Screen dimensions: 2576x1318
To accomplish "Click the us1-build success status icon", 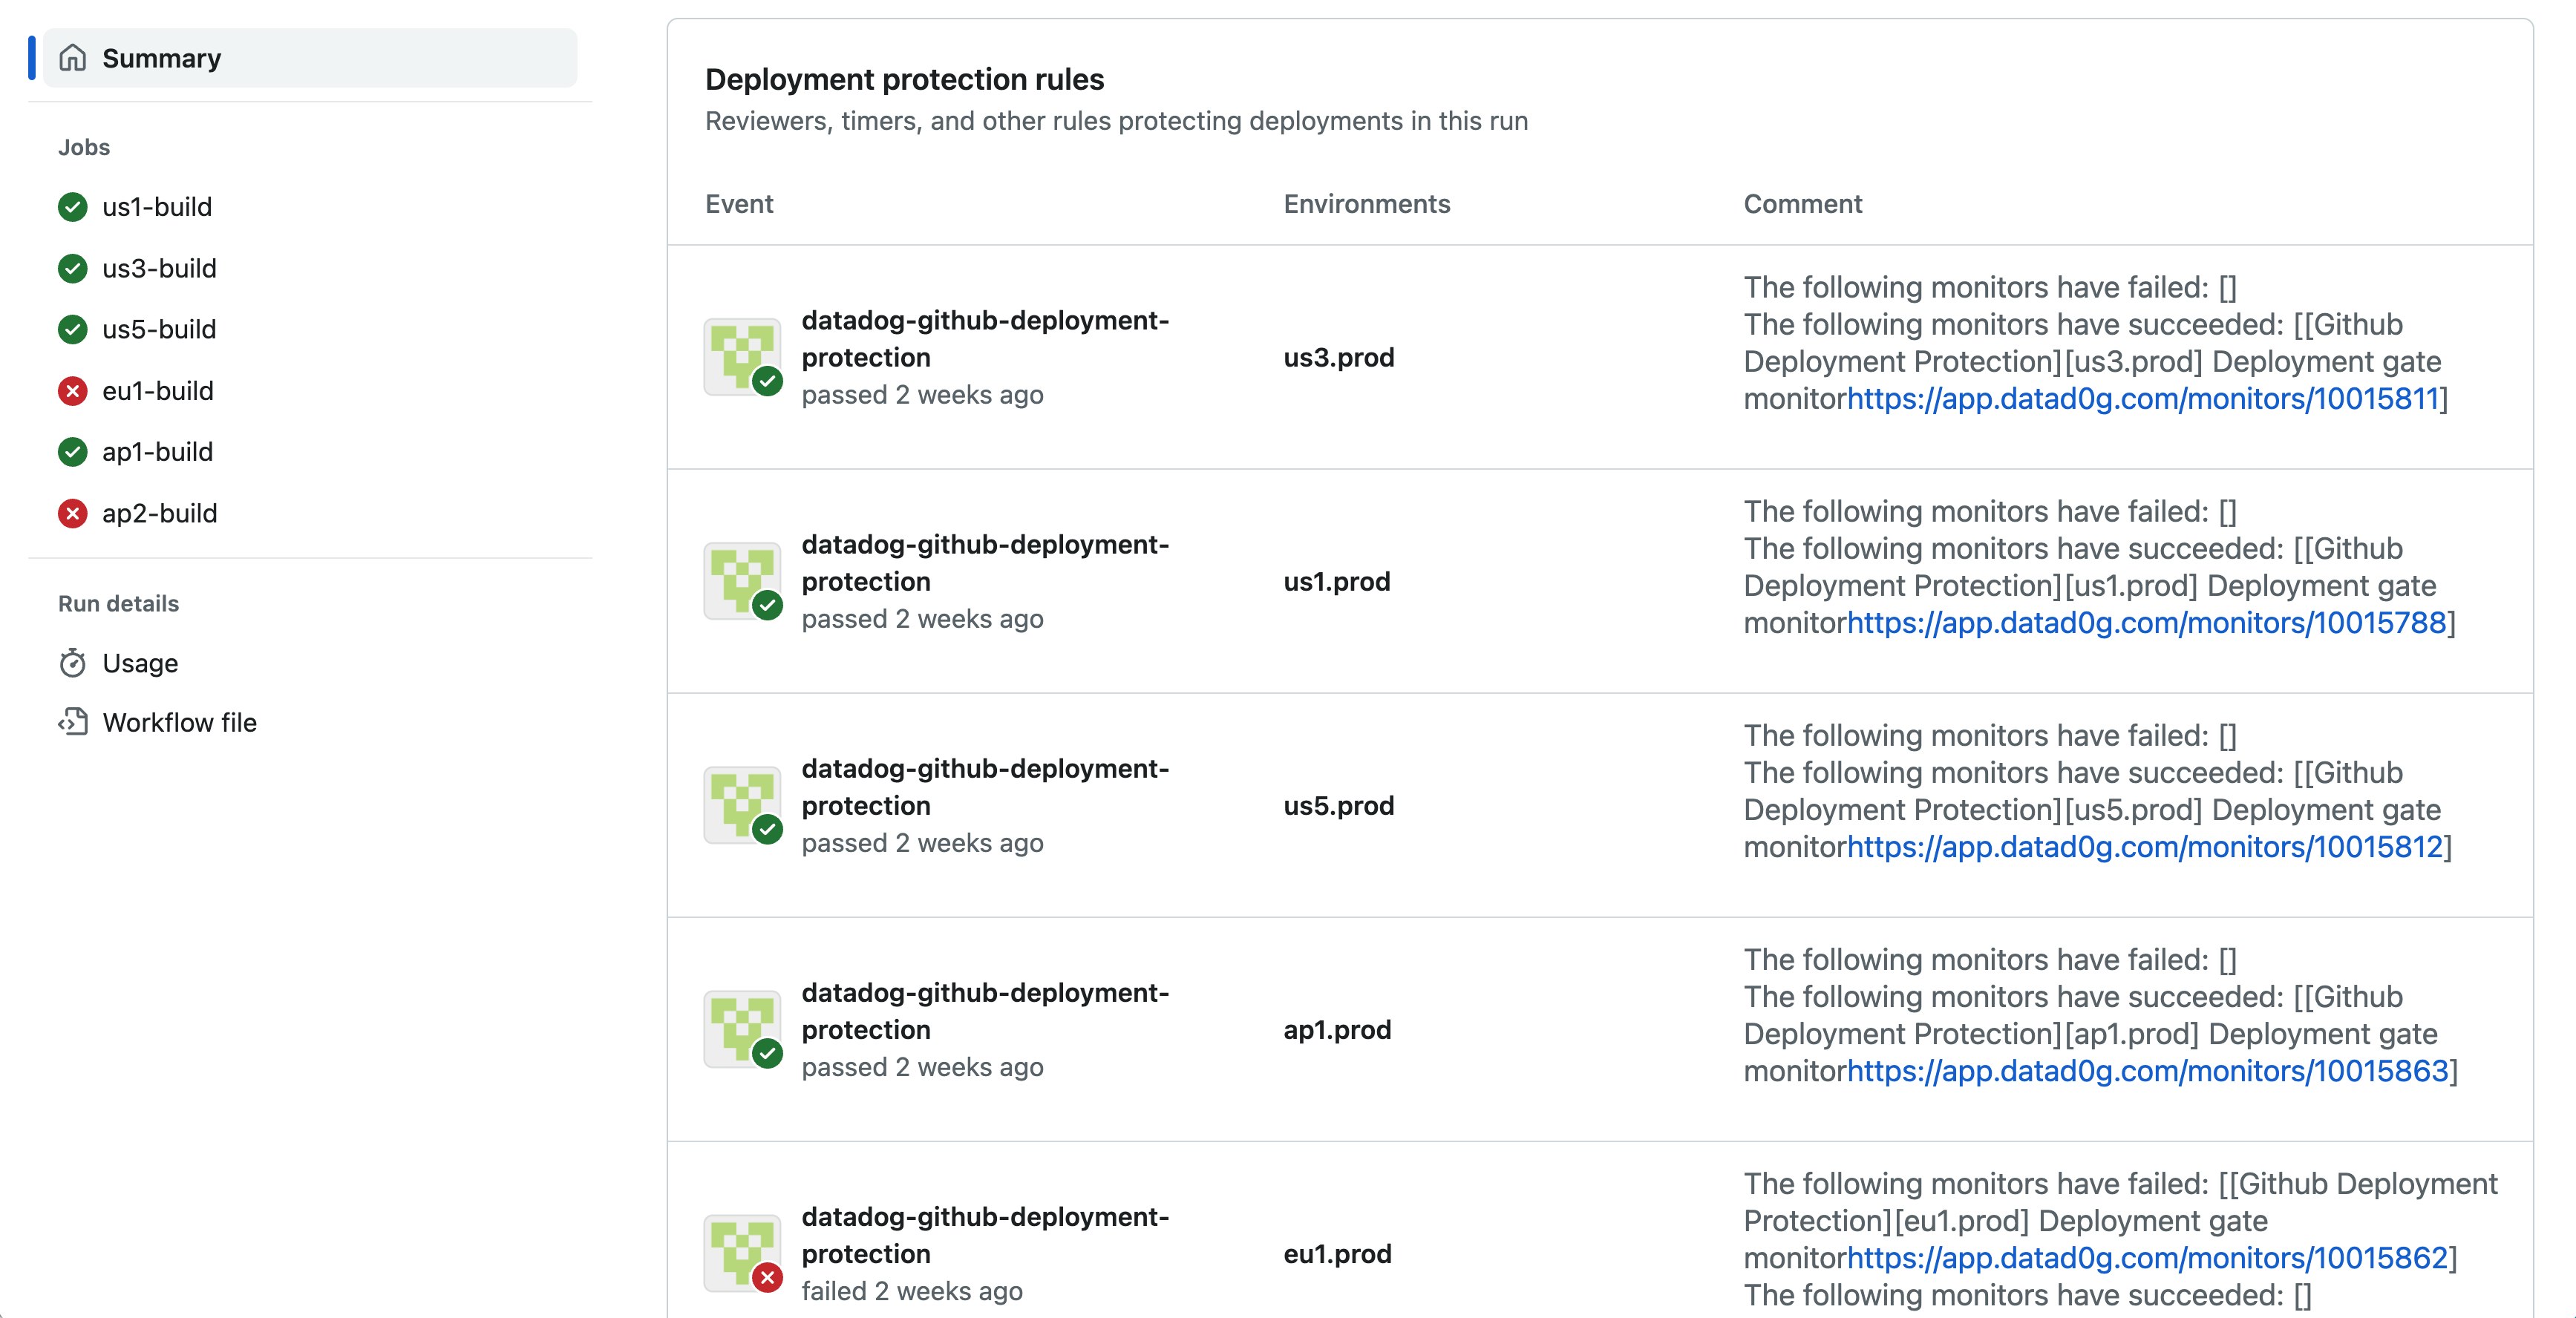I will click(72, 207).
